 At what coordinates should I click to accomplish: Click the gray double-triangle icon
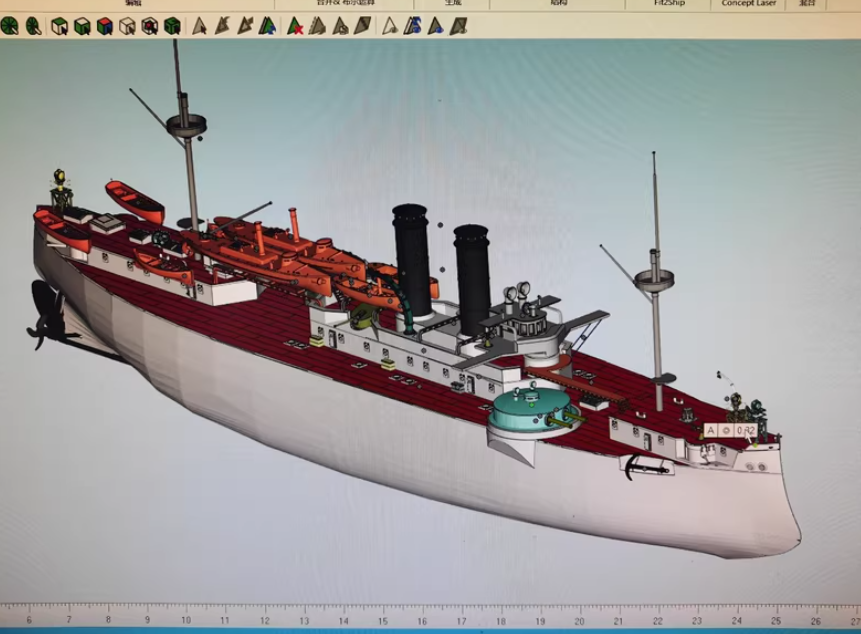point(317,26)
